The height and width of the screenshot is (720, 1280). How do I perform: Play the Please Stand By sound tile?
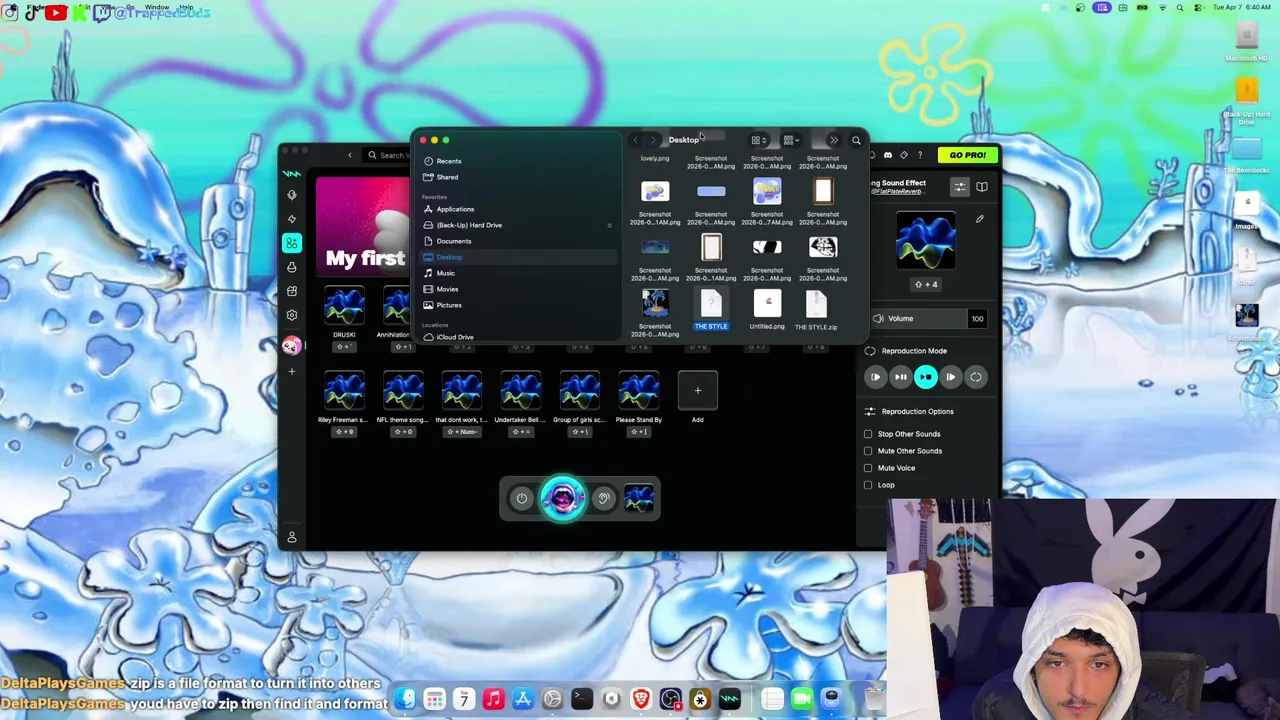point(639,391)
